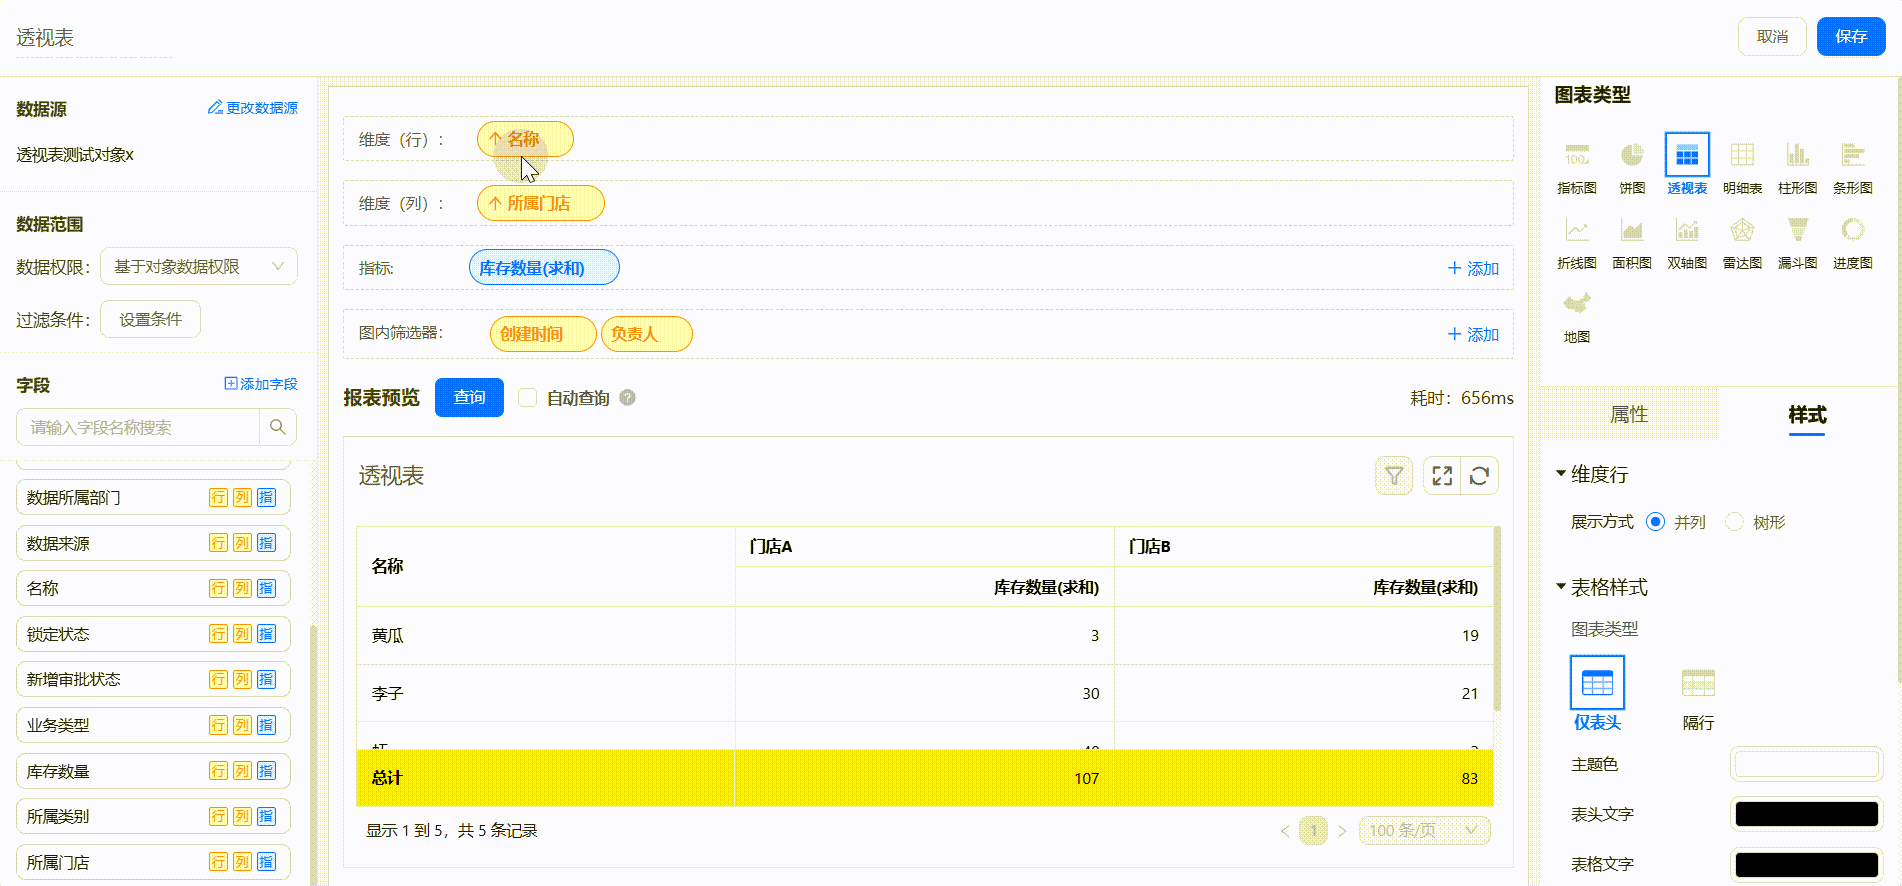The image size is (1902, 886).
Task: Refresh the pivot table preview
Action: [1480, 476]
